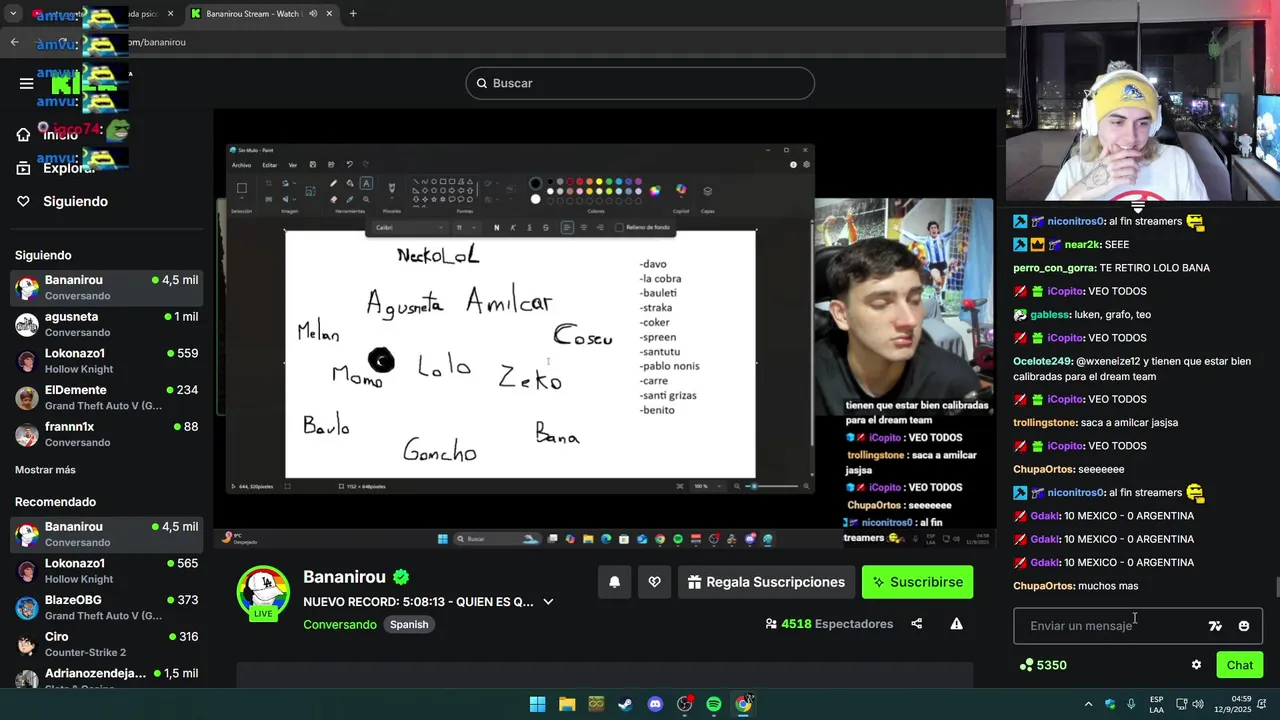Viewport: 1280px width, 720px height.
Task: Click the 5350 channel points balance
Action: (1043, 665)
